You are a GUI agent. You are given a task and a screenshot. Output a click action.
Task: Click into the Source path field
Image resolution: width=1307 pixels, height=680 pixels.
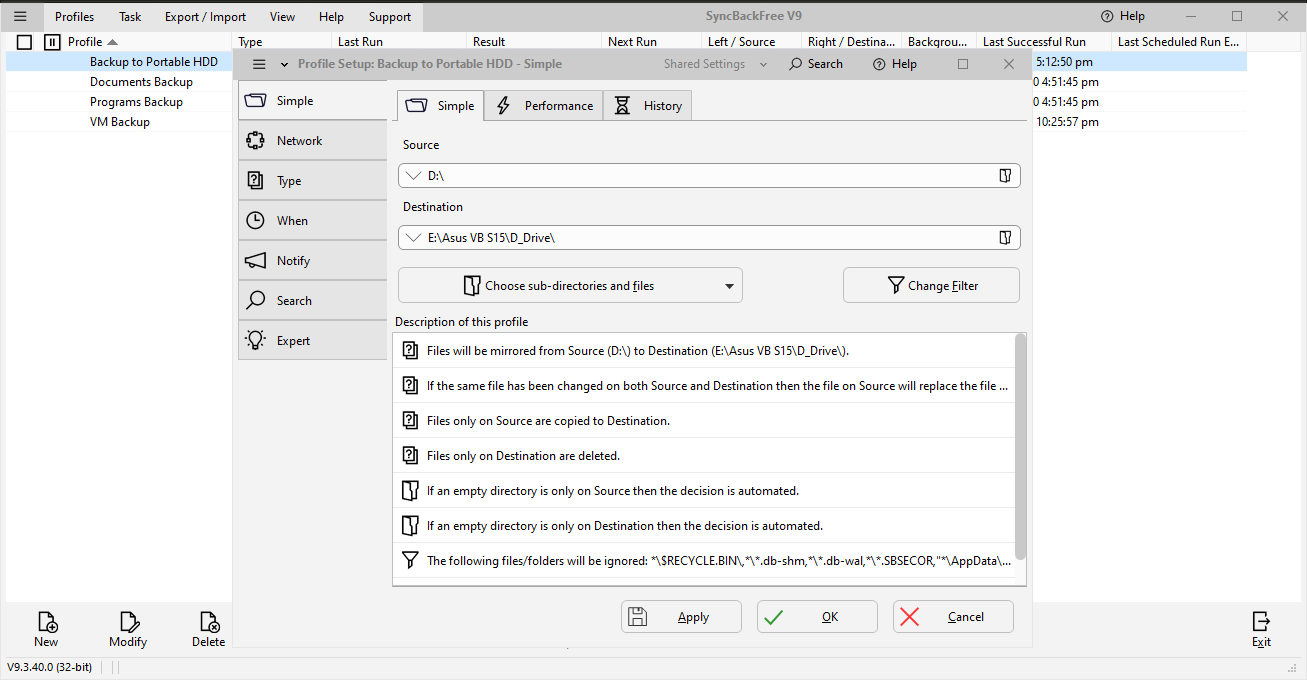(x=709, y=176)
